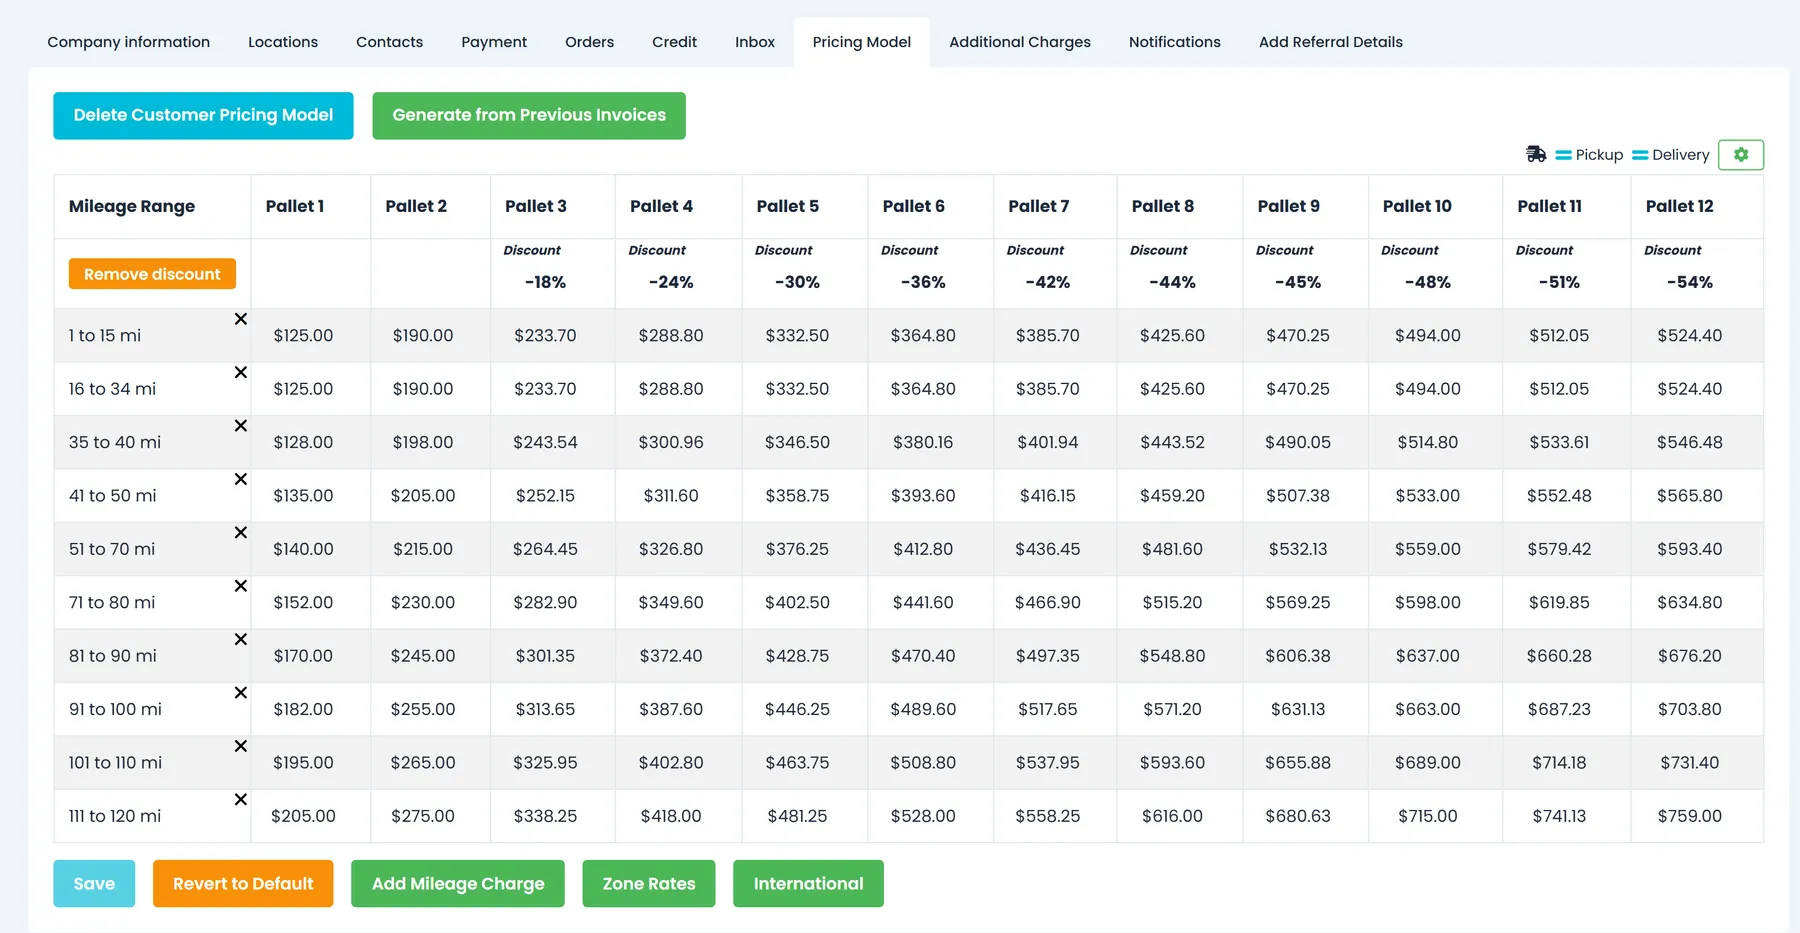Remove the 101 to 110 mi range
Screen dimensions: 1800x933
pos(241,746)
